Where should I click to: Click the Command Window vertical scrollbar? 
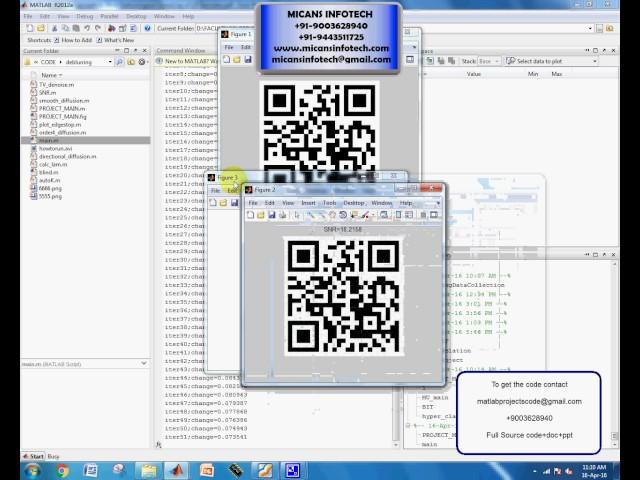click(396, 416)
